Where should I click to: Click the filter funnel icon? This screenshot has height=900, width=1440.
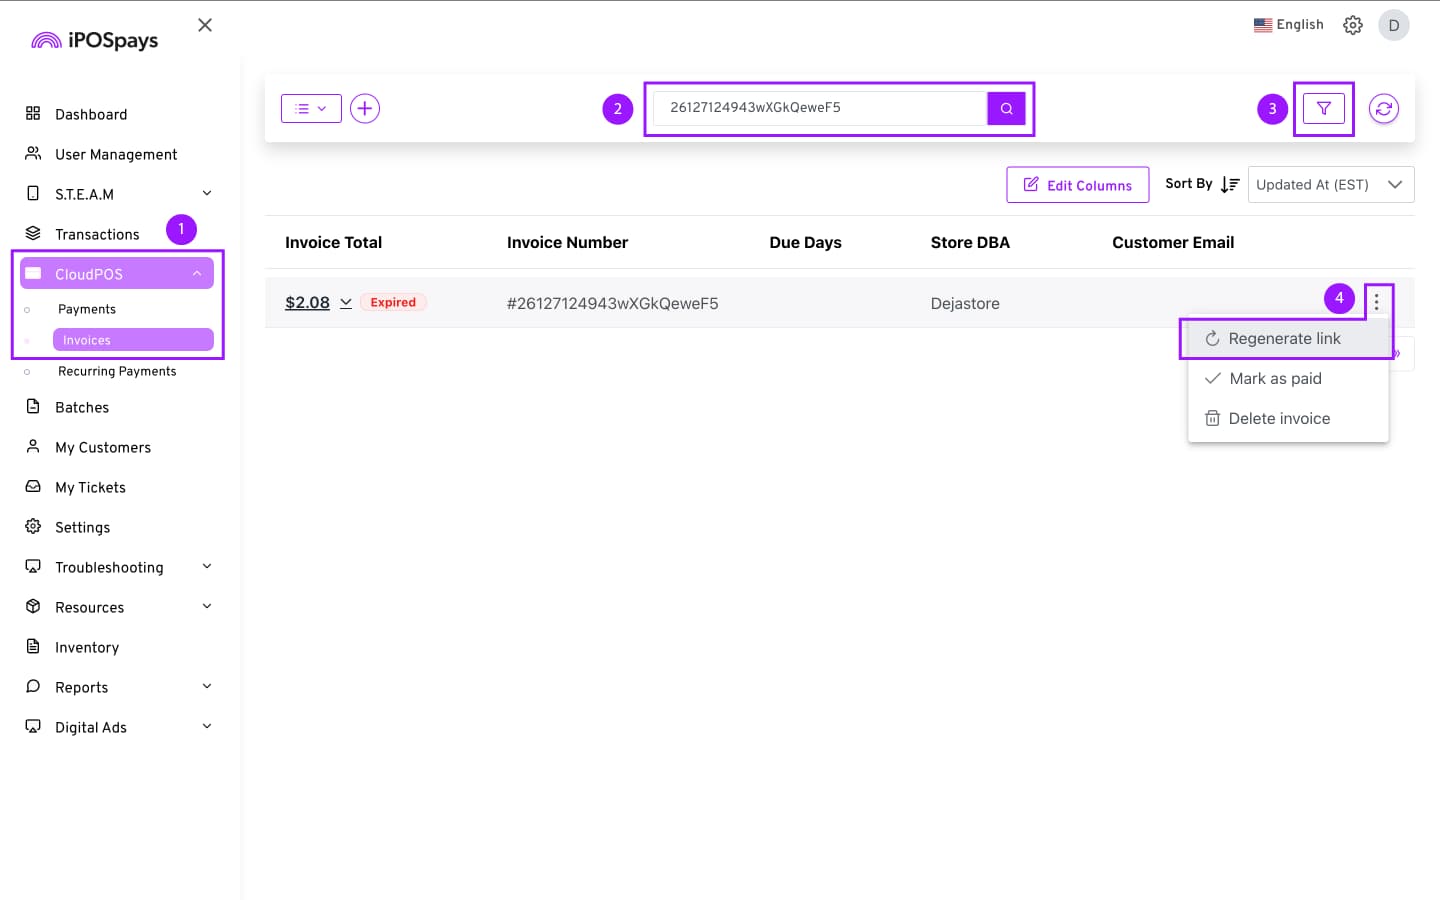pos(1323,109)
